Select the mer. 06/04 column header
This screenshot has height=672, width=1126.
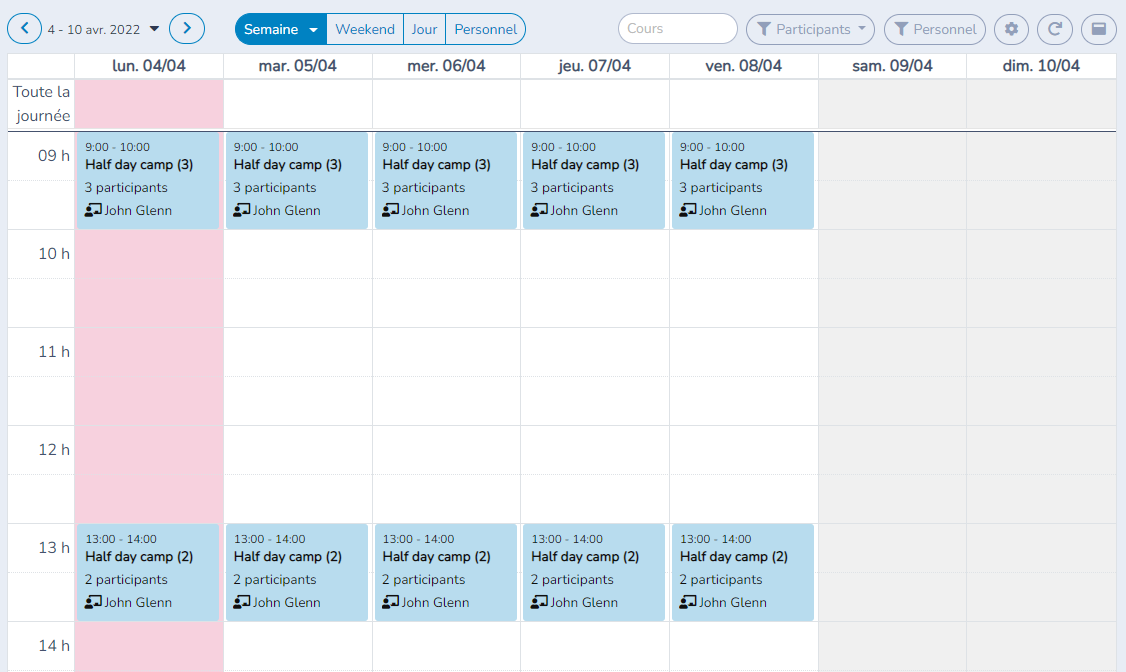[x=446, y=66]
